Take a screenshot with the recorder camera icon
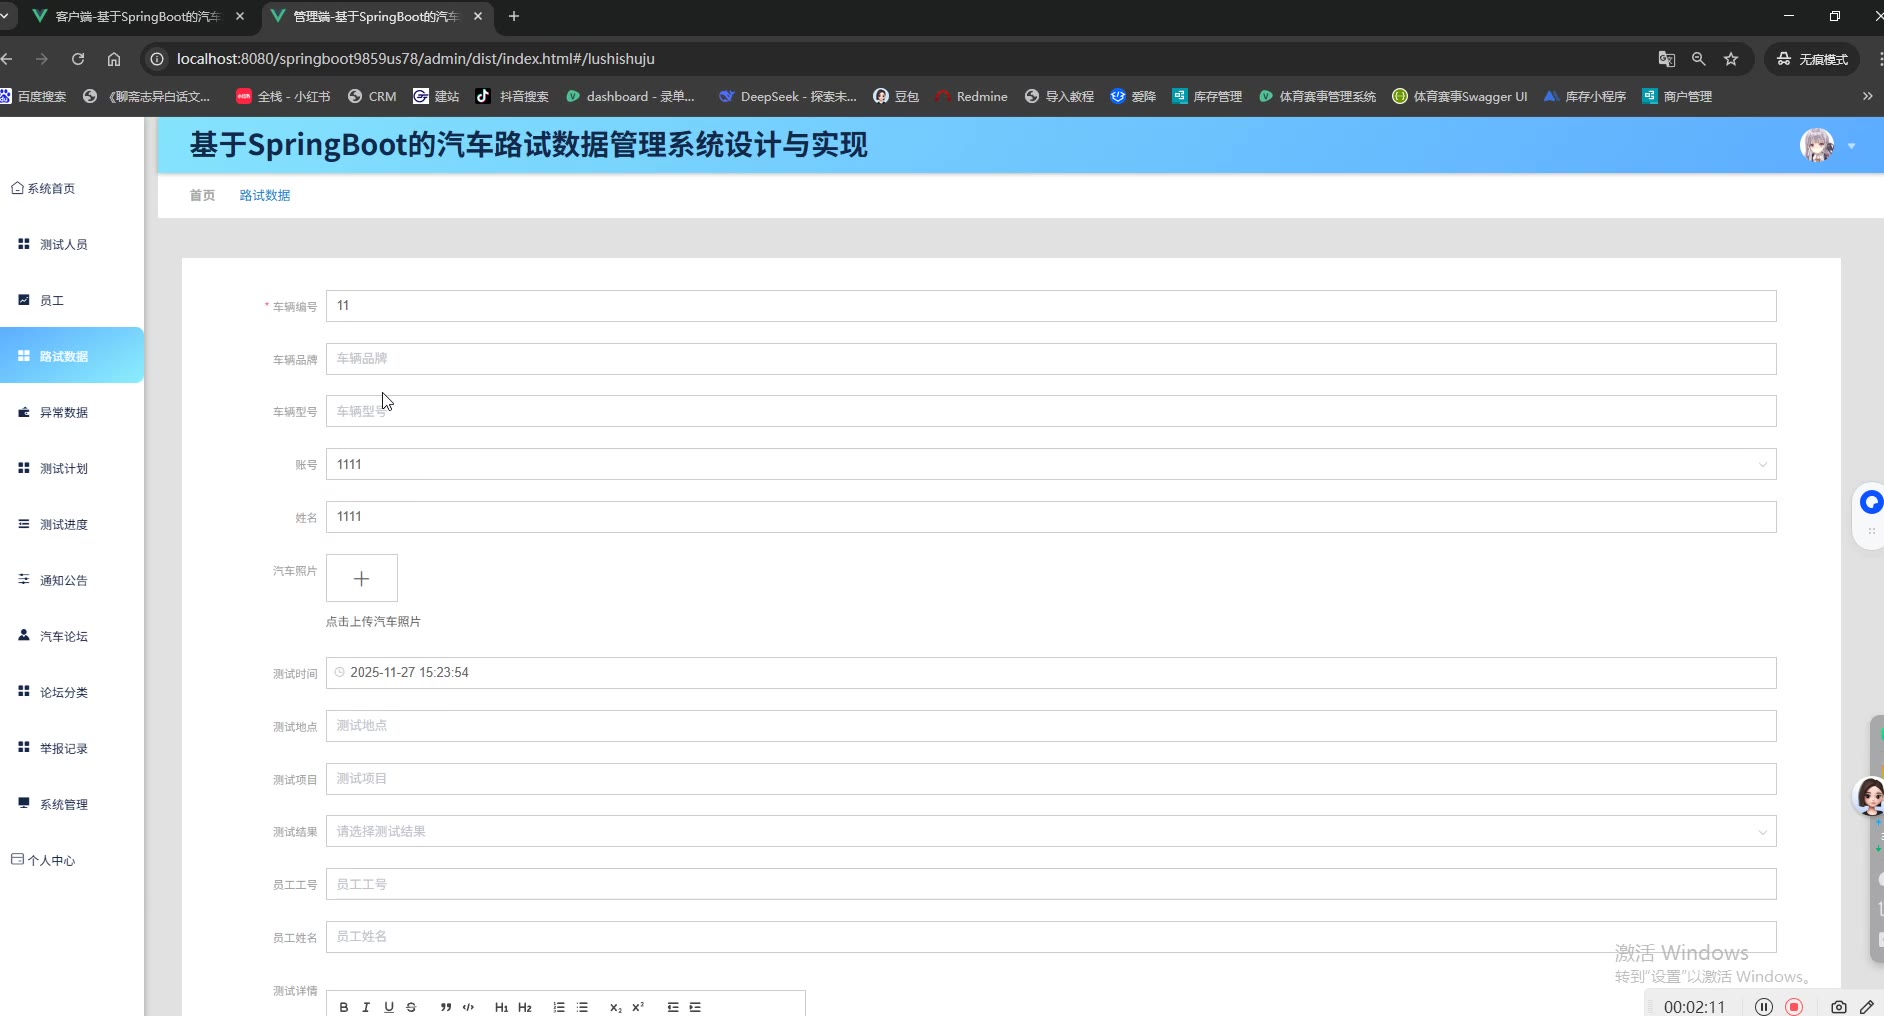Viewport: 1884px width, 1016px height. [1838, 1007]
